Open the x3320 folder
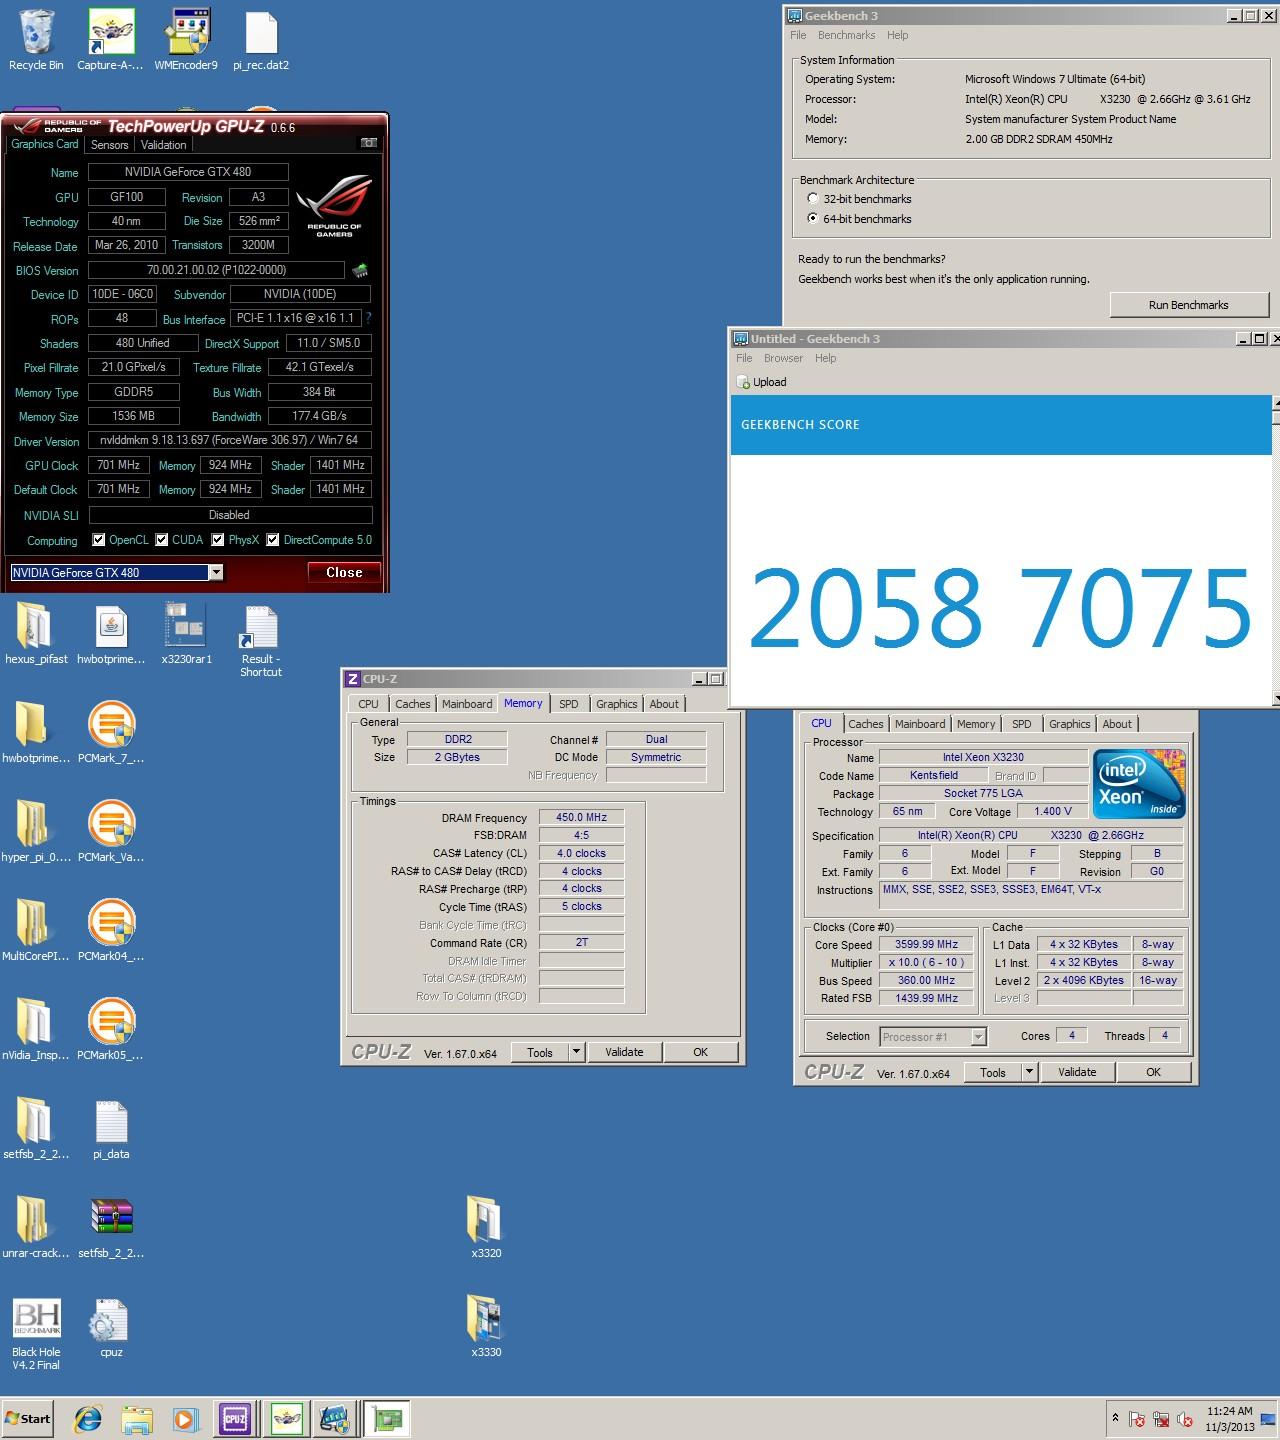The height and width of the screenshot is (1440, 1280). coord(486,1220)
